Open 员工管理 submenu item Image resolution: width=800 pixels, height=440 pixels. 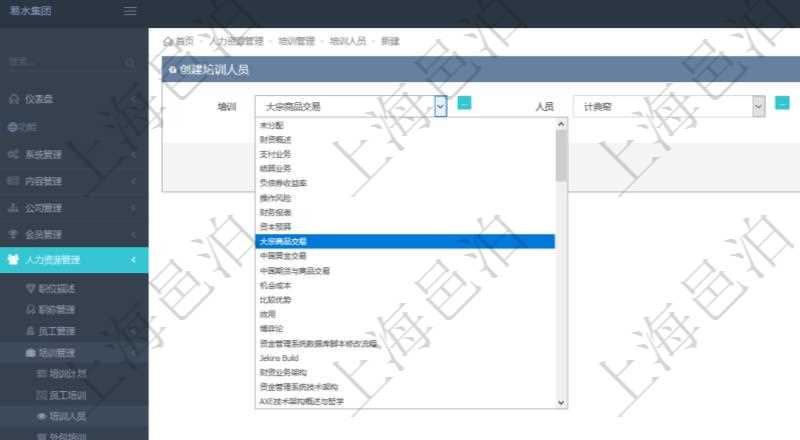pyautogui.click(x=57, y=331)
